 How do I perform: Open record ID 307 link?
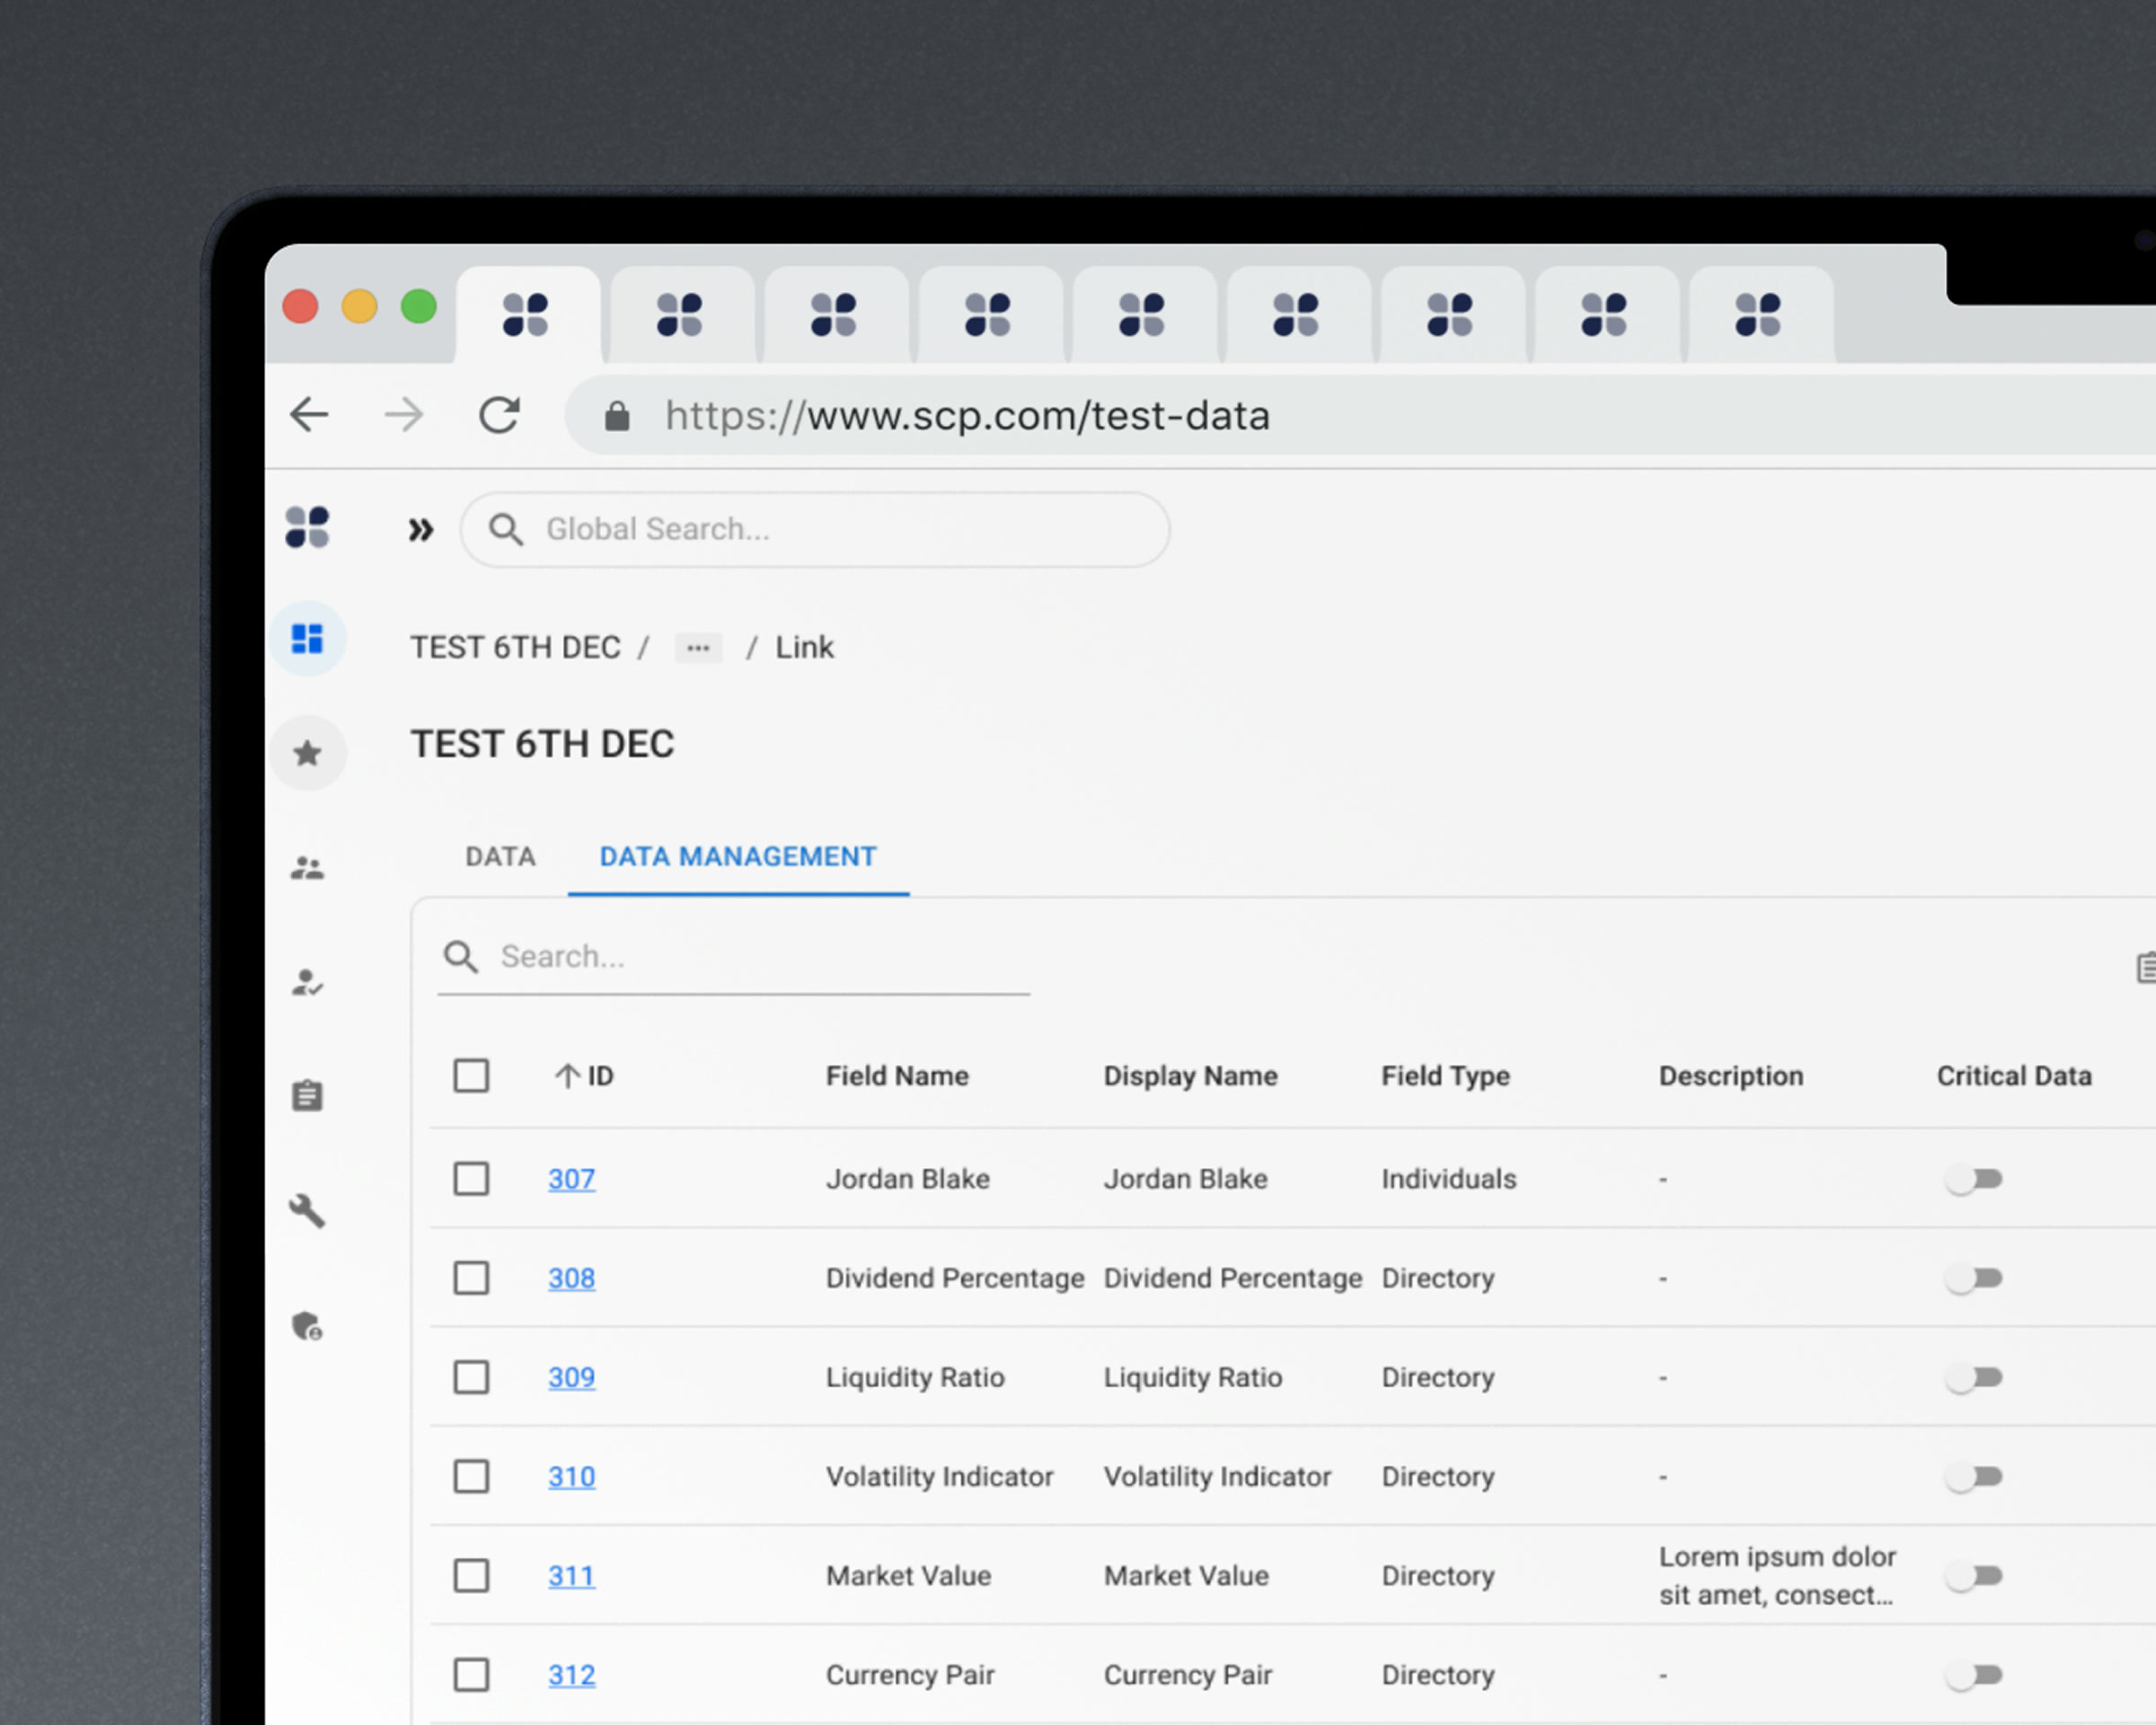(571, 1179)
